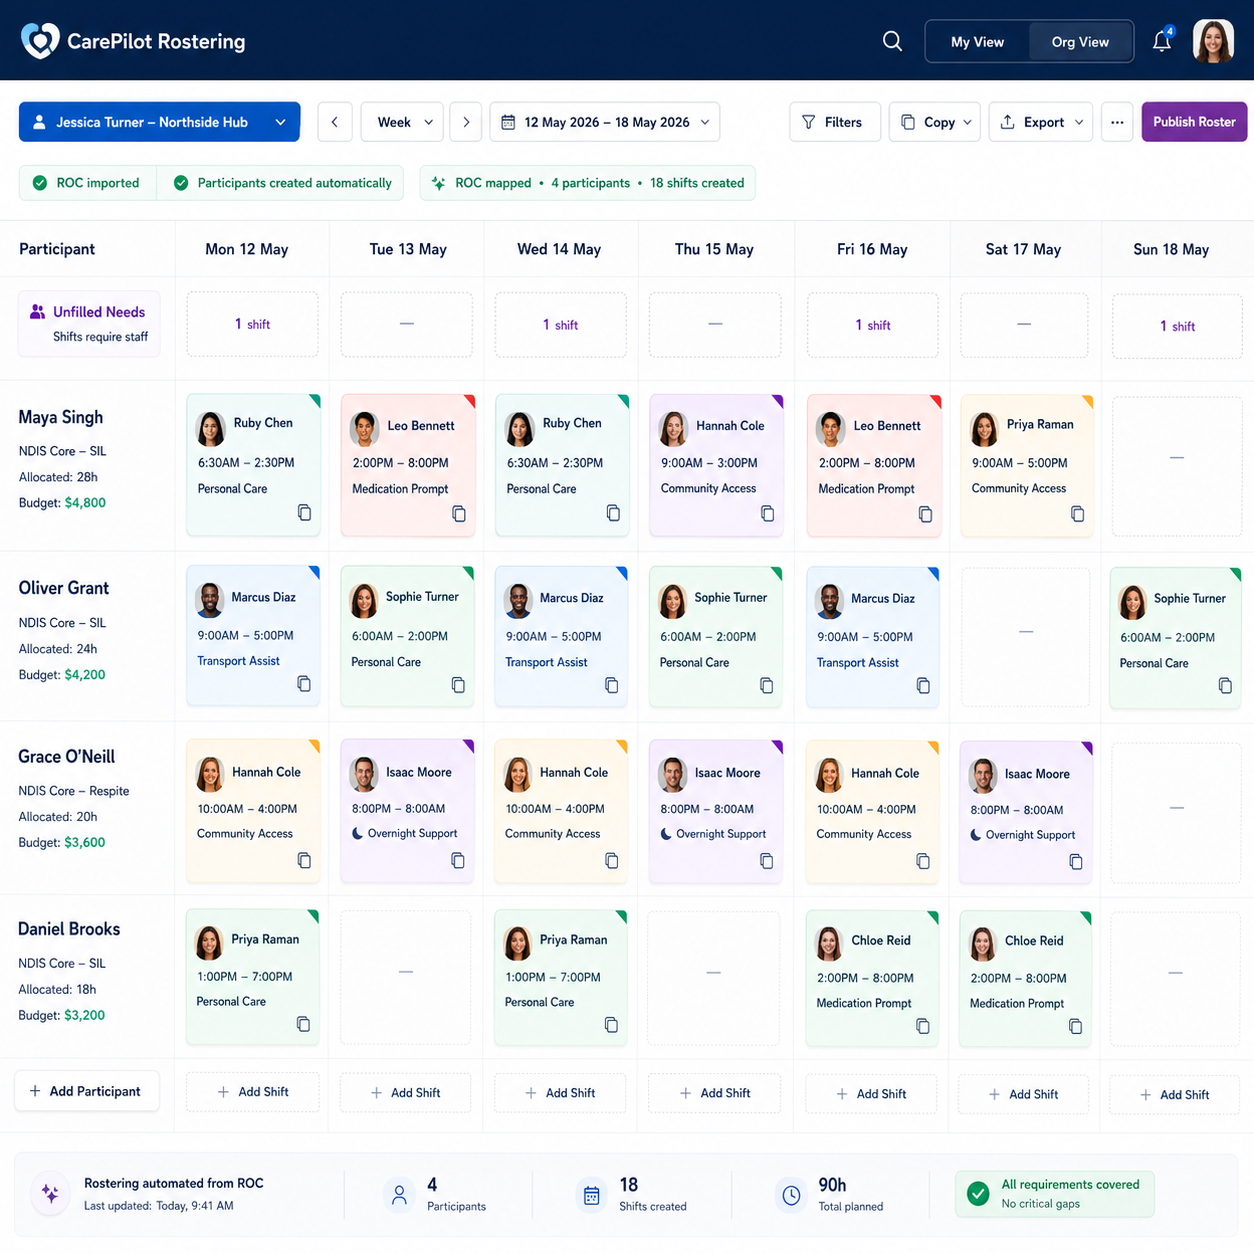1254x1254 pixels.
Task: Copy Maya Singh's Wednesday Ruby Chen shift
Action: click(x=613, y=513)
